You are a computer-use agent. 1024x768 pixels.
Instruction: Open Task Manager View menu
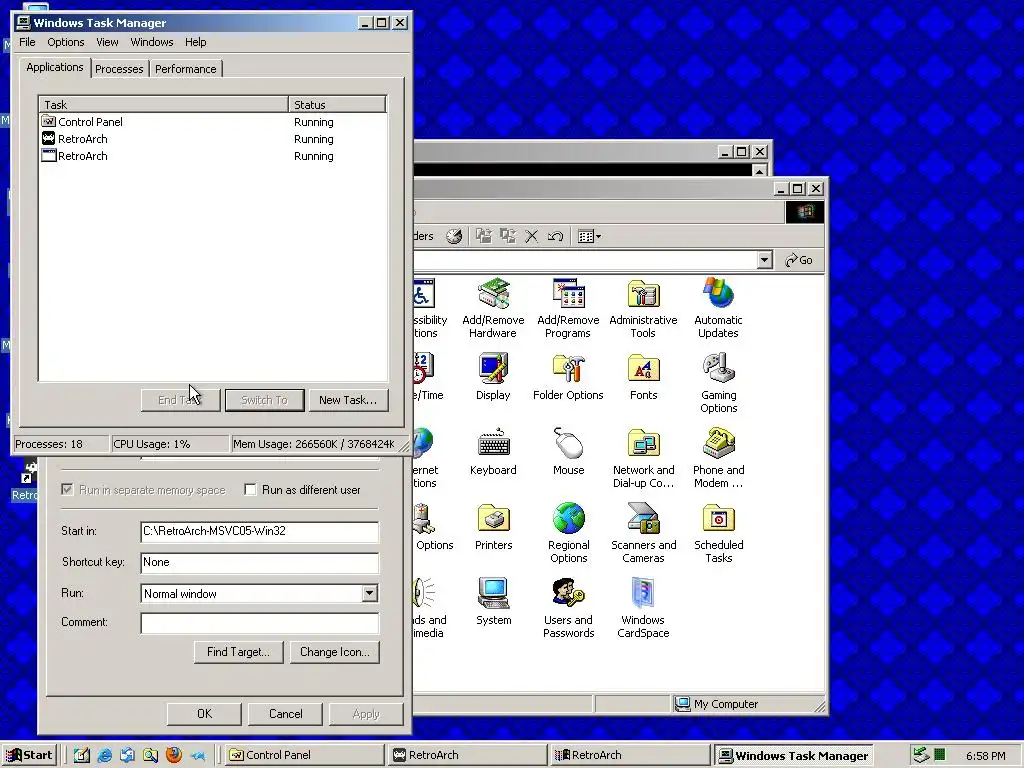pos(107,42)
